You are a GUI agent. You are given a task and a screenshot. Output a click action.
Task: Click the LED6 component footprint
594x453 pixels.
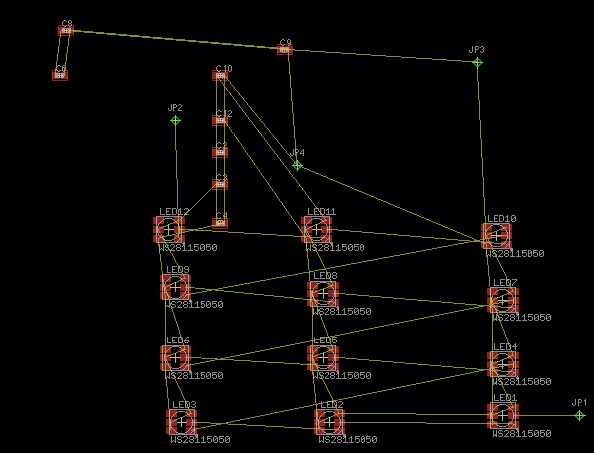(x=175, y=358)
